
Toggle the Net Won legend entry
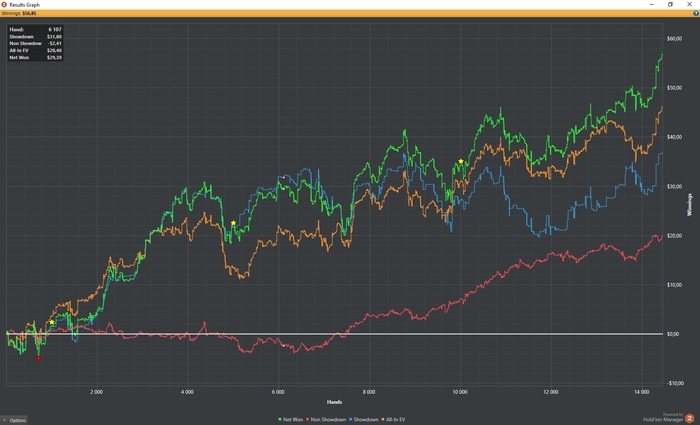click(290, 420)
